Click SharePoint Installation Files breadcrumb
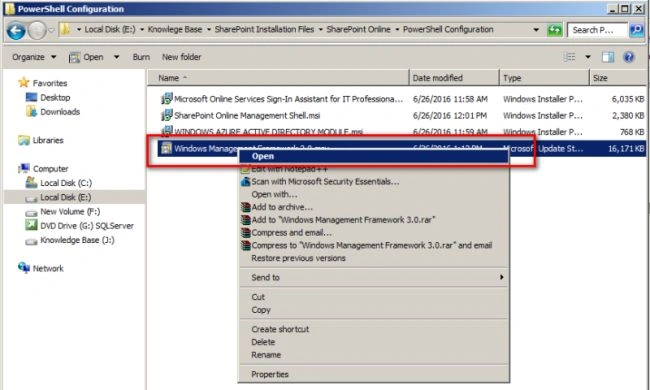The image size is (650, 390). (264, 29)
